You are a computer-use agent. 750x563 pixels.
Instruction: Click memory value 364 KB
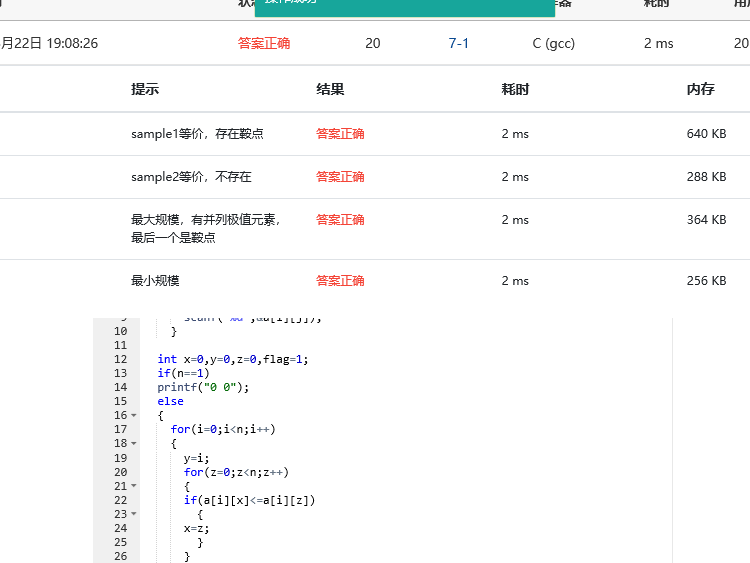point(706,220)
